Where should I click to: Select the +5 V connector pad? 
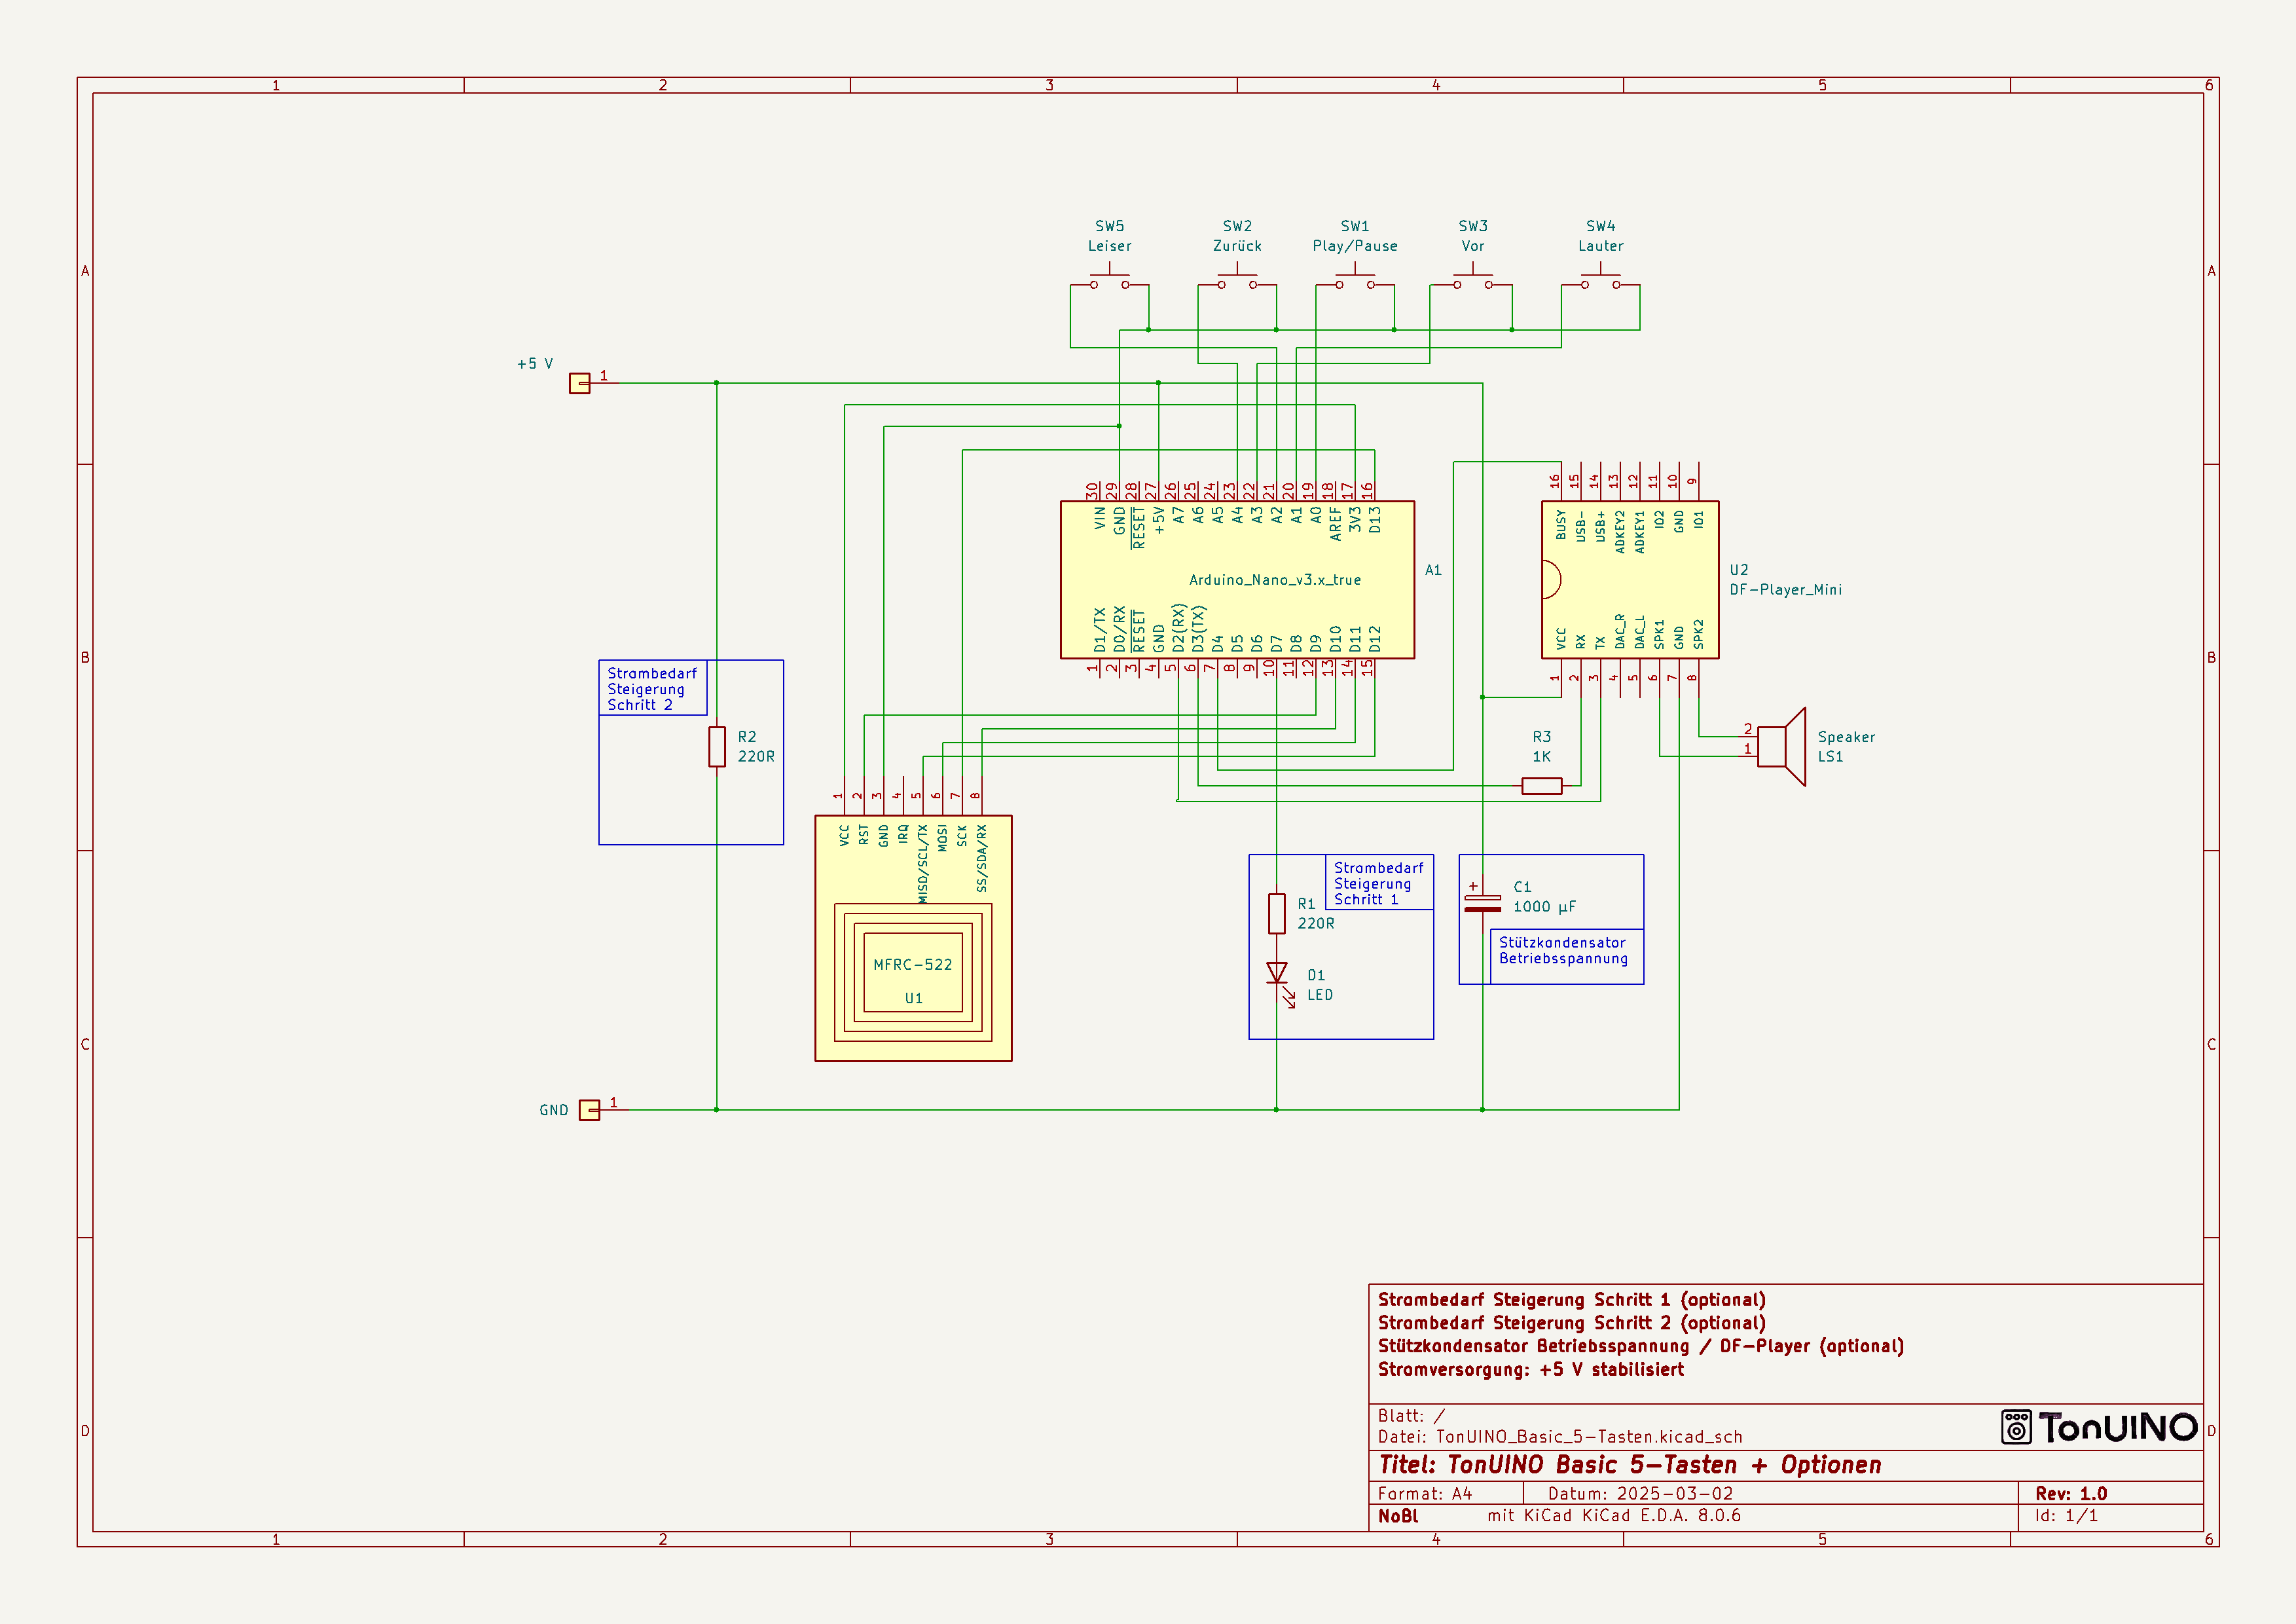click(x=579, y=383)
